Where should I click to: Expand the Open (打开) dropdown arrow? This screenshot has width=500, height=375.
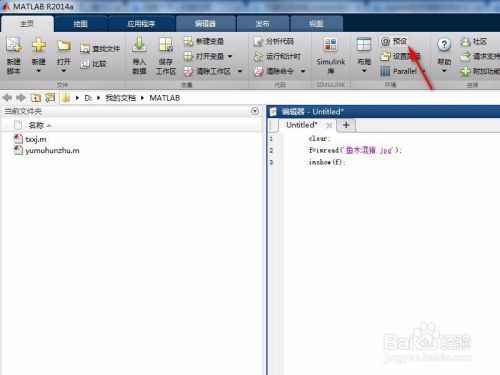pyautogui.click(x=64, y=71)
